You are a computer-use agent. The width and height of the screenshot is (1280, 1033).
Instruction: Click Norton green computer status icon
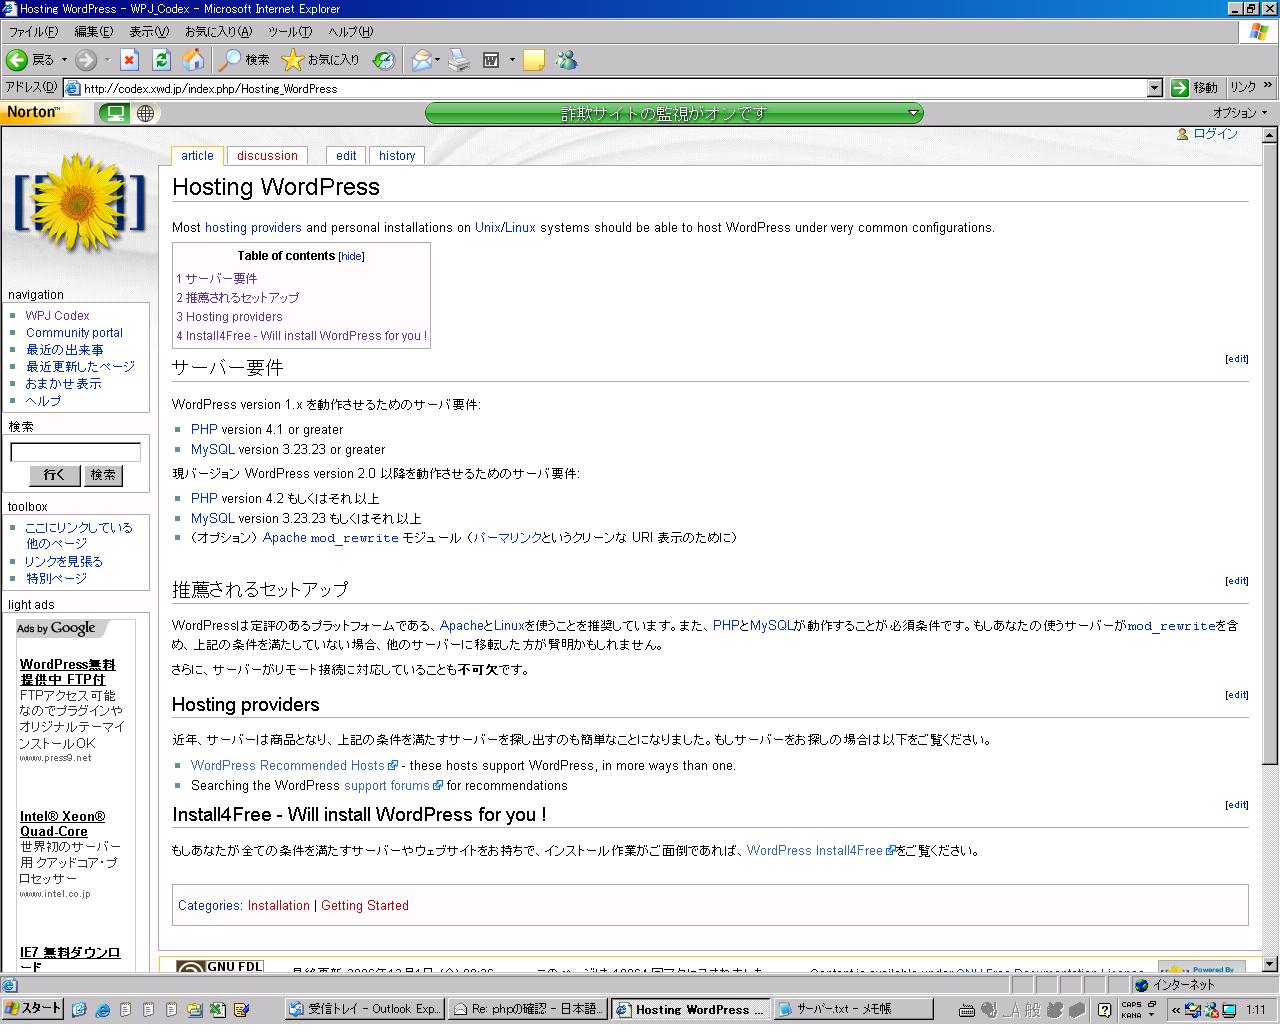116,113
